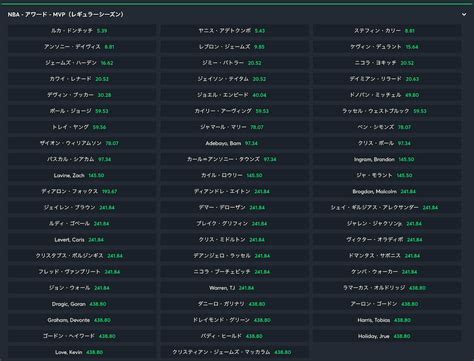Screen dimensions: 474x361
Task: Select Ingram, Brandon at 145.50
Action: 387,159
